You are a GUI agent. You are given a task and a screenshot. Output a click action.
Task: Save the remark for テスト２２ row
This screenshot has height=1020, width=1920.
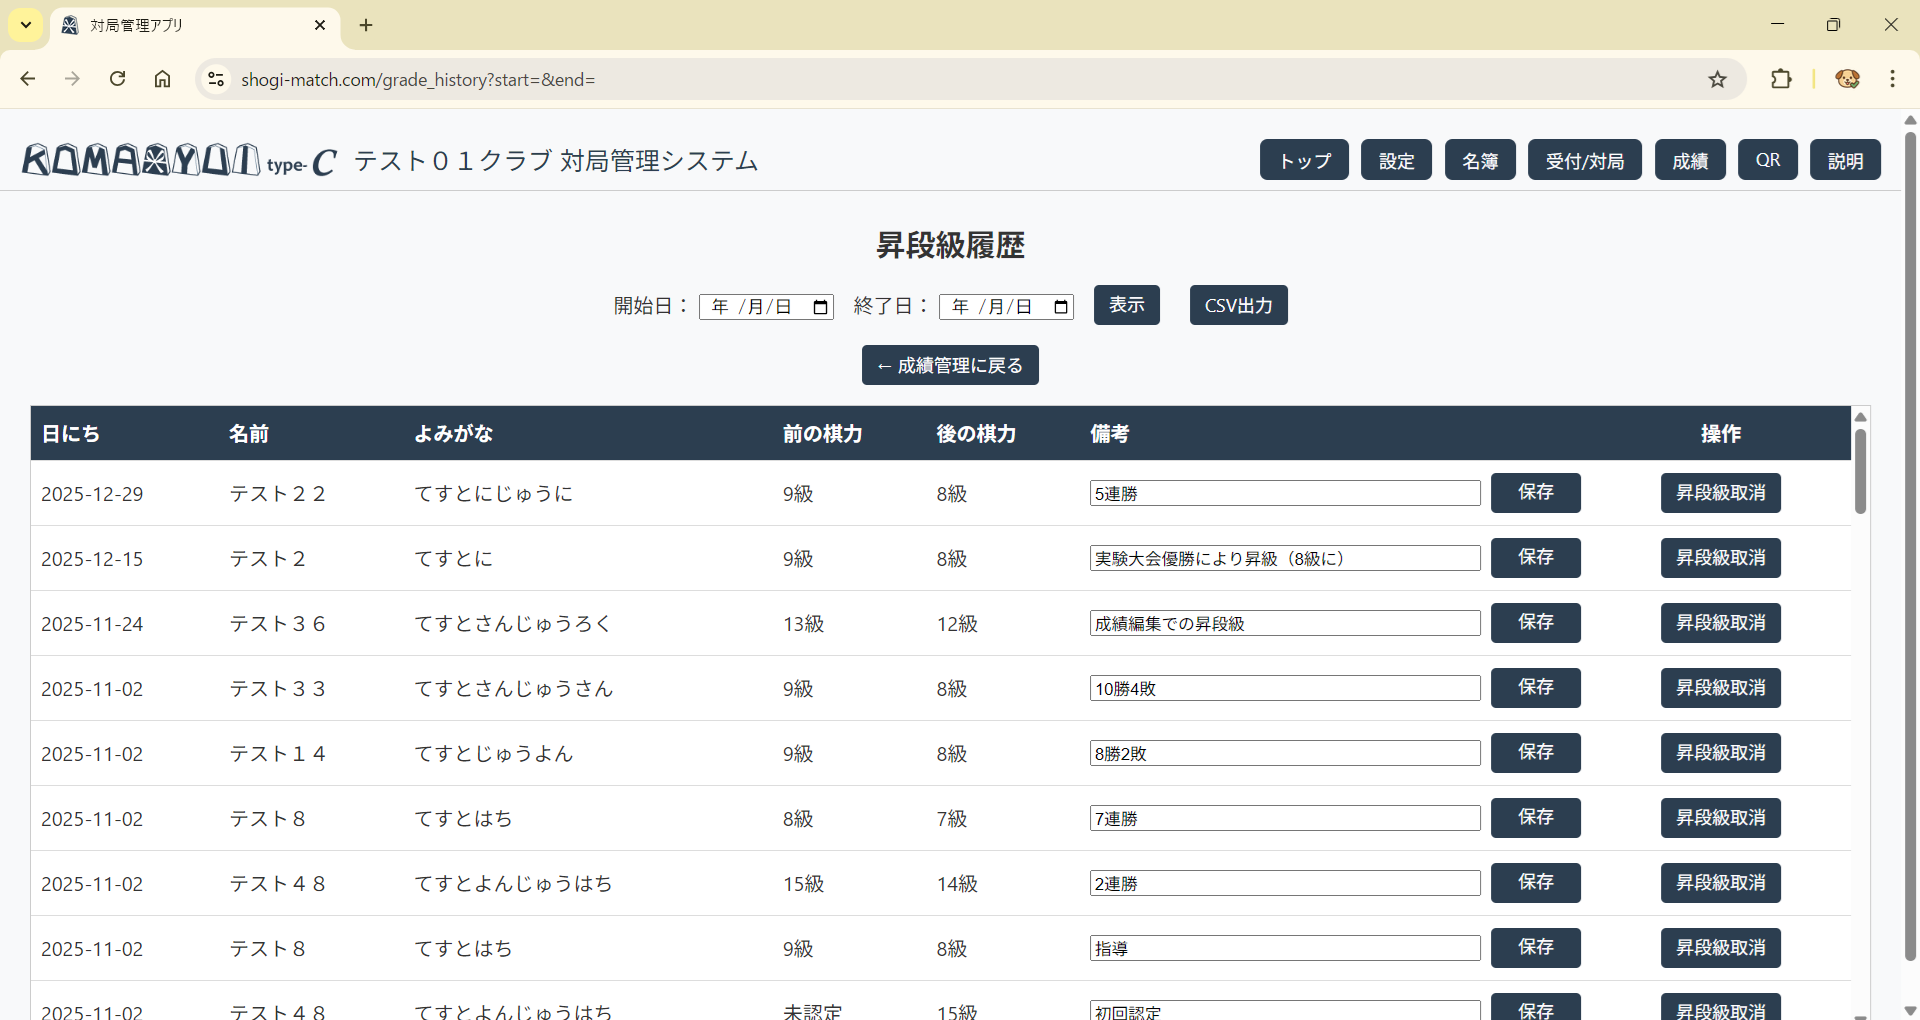[1535, 493]
